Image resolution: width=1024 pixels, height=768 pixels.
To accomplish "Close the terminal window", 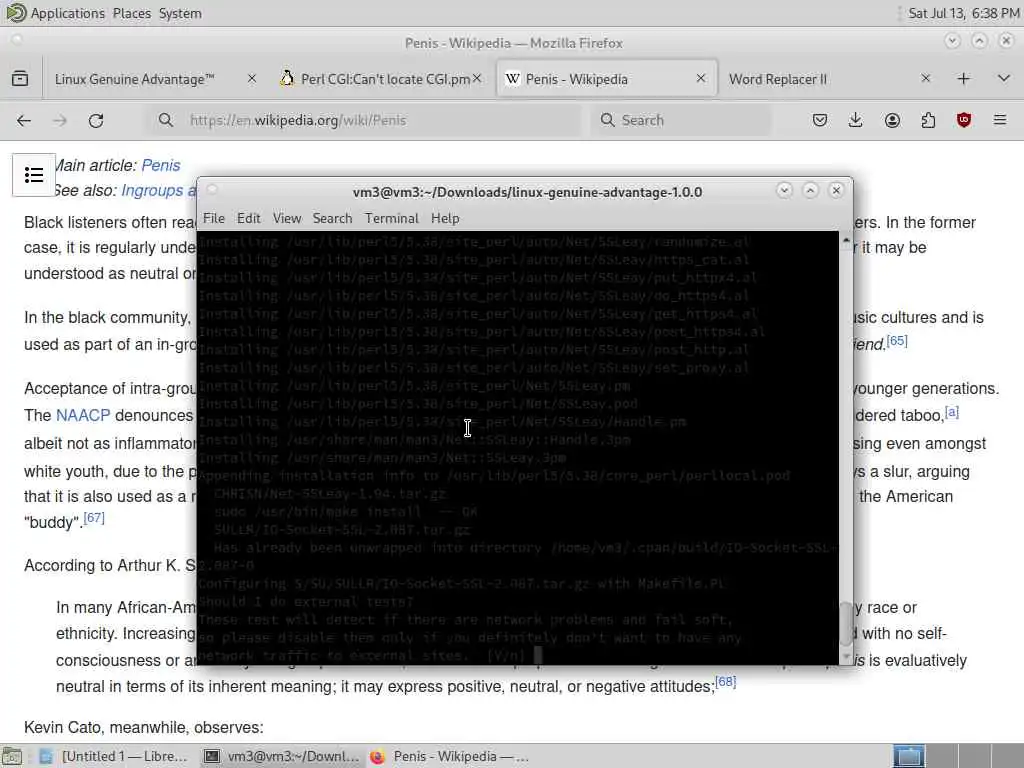I will (836, 191).
